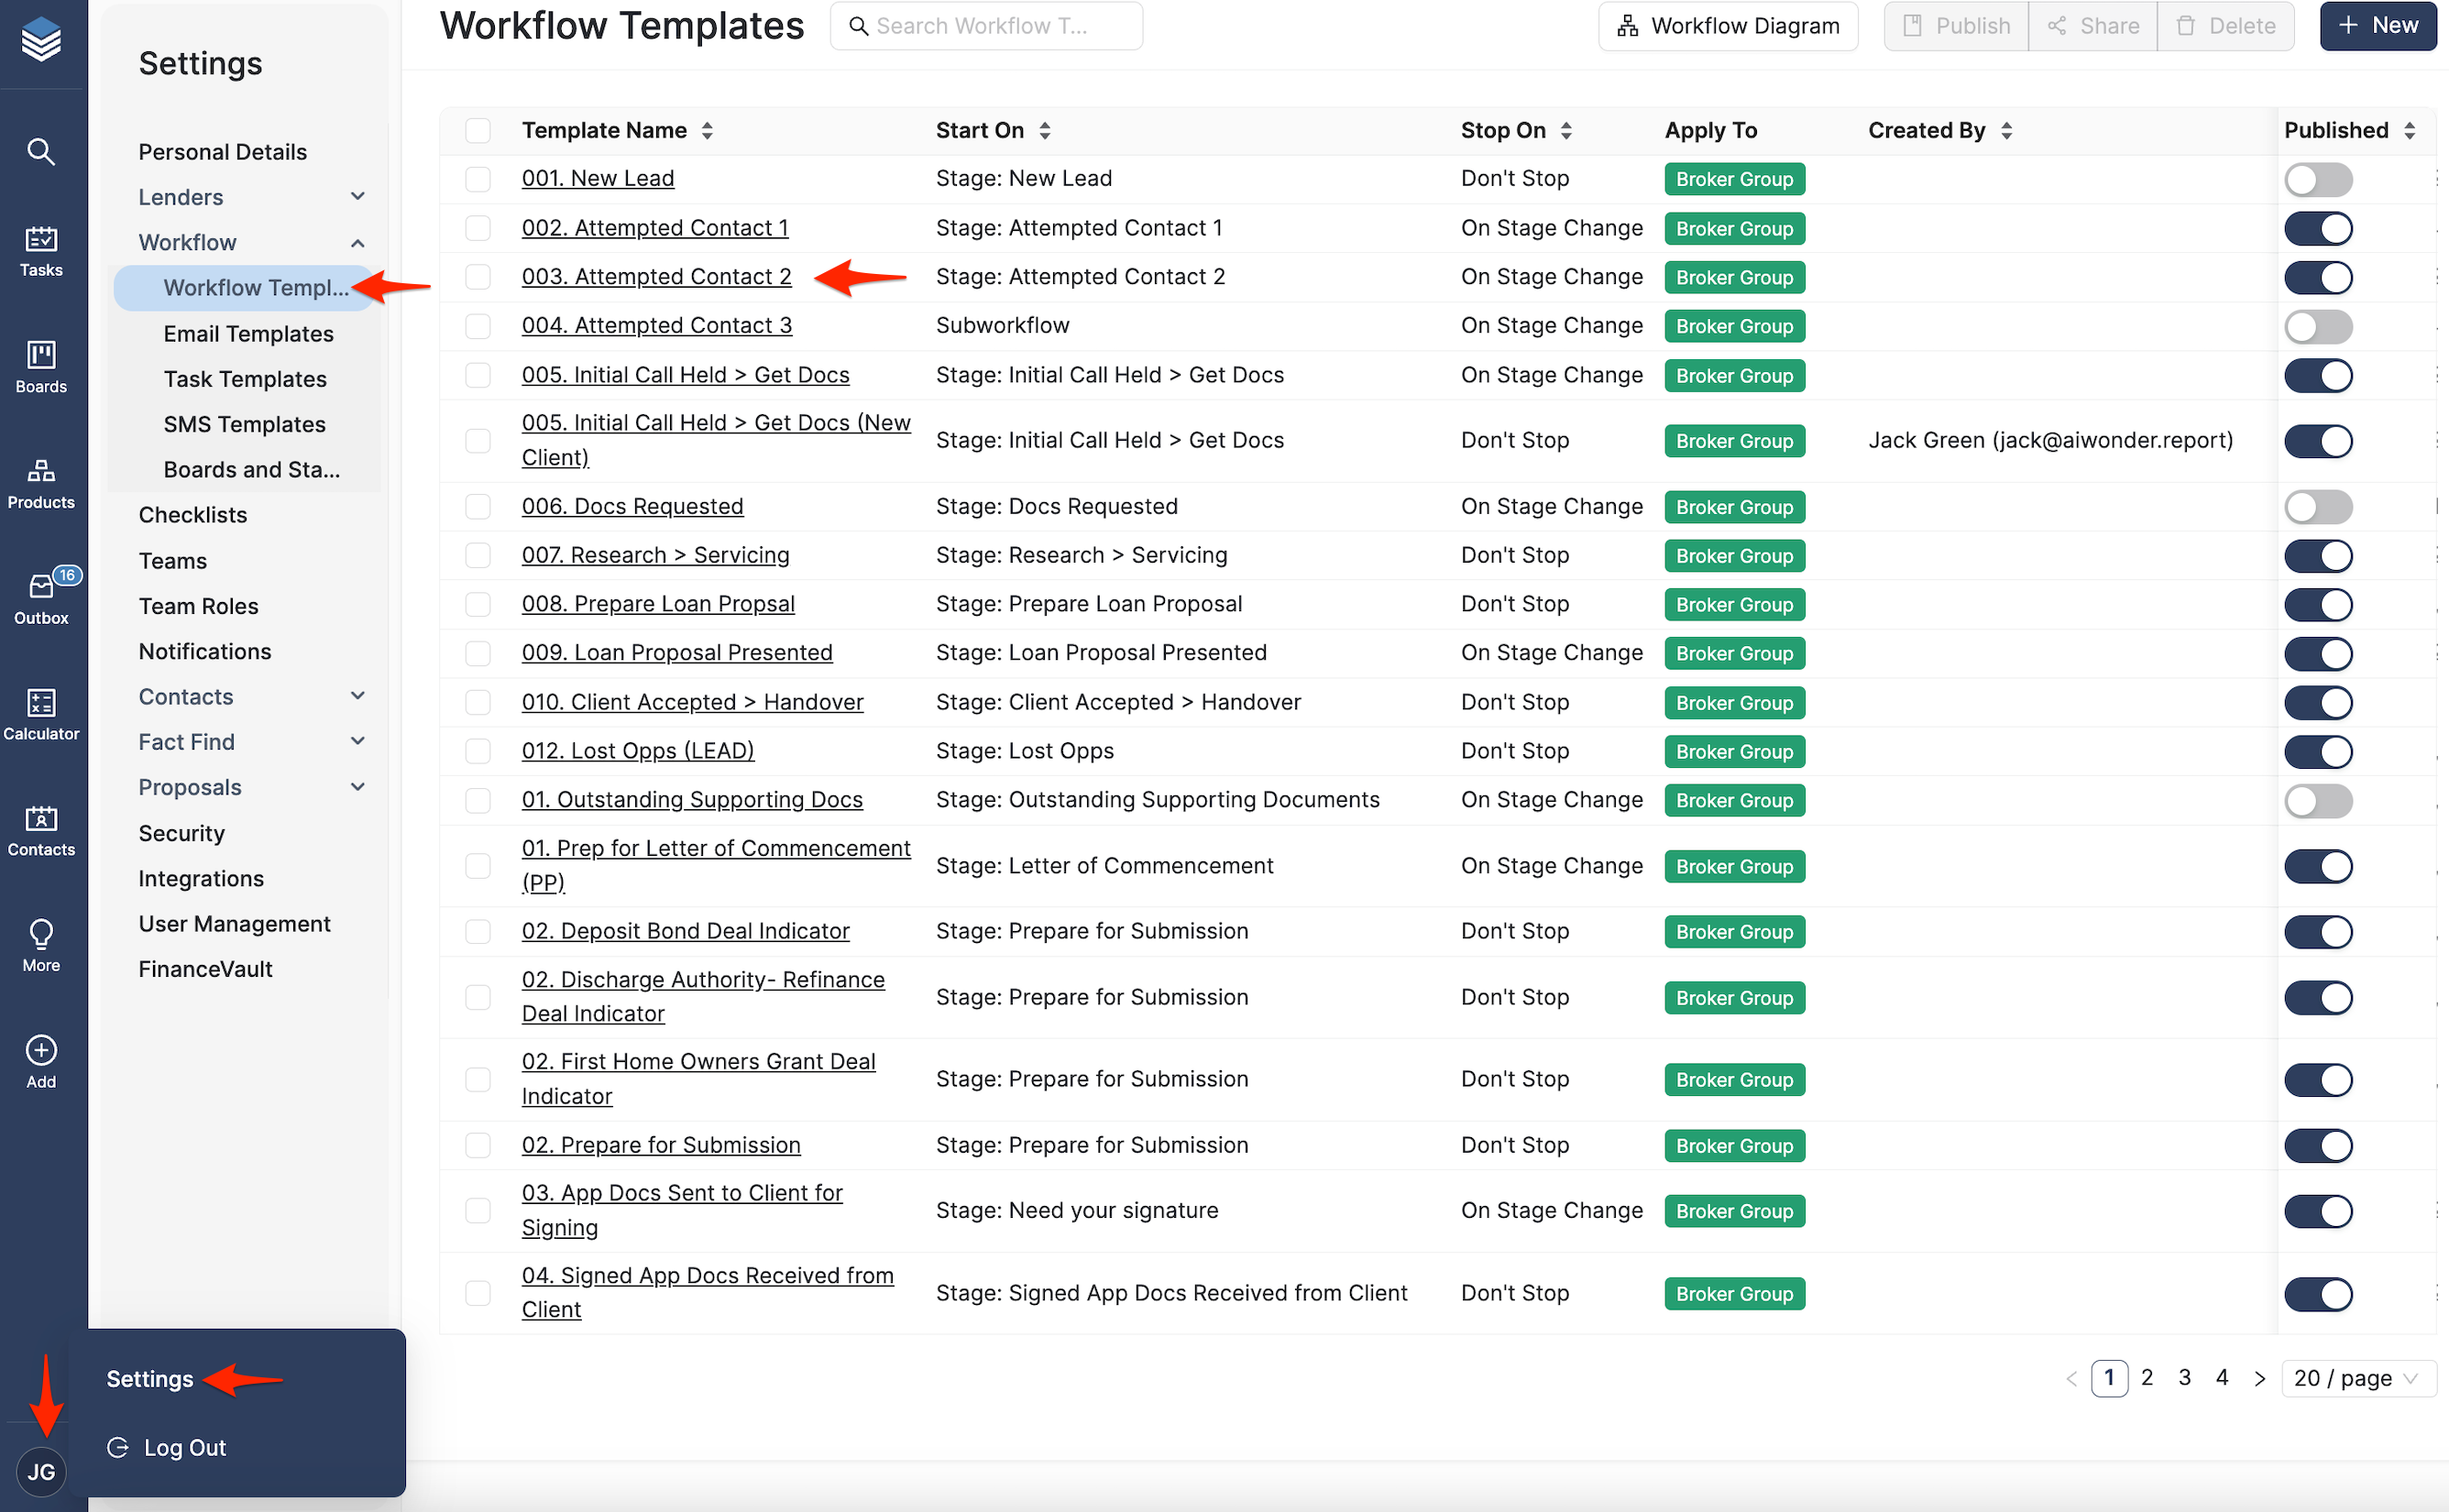Tick checkbox for 006. Docs Requested row
The image size is (2449, 1512).
click(478, 507)
